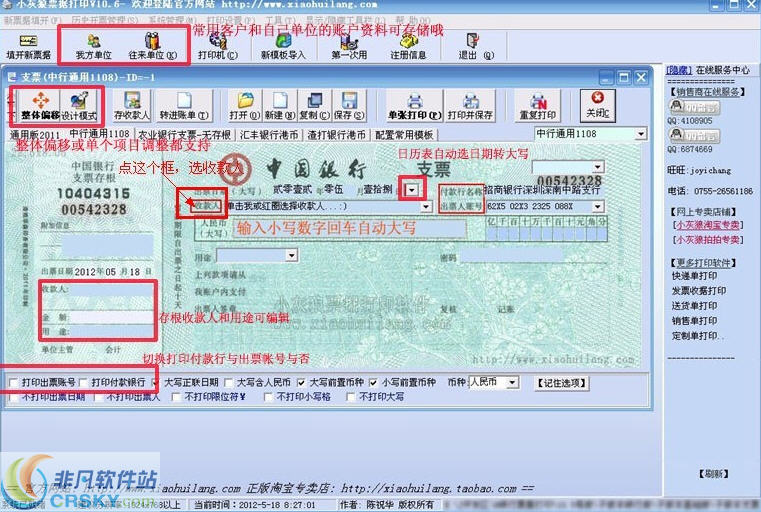The image size is (761, 512).
Task: Click 新建 new cheque icon
Action: [280, 105]
